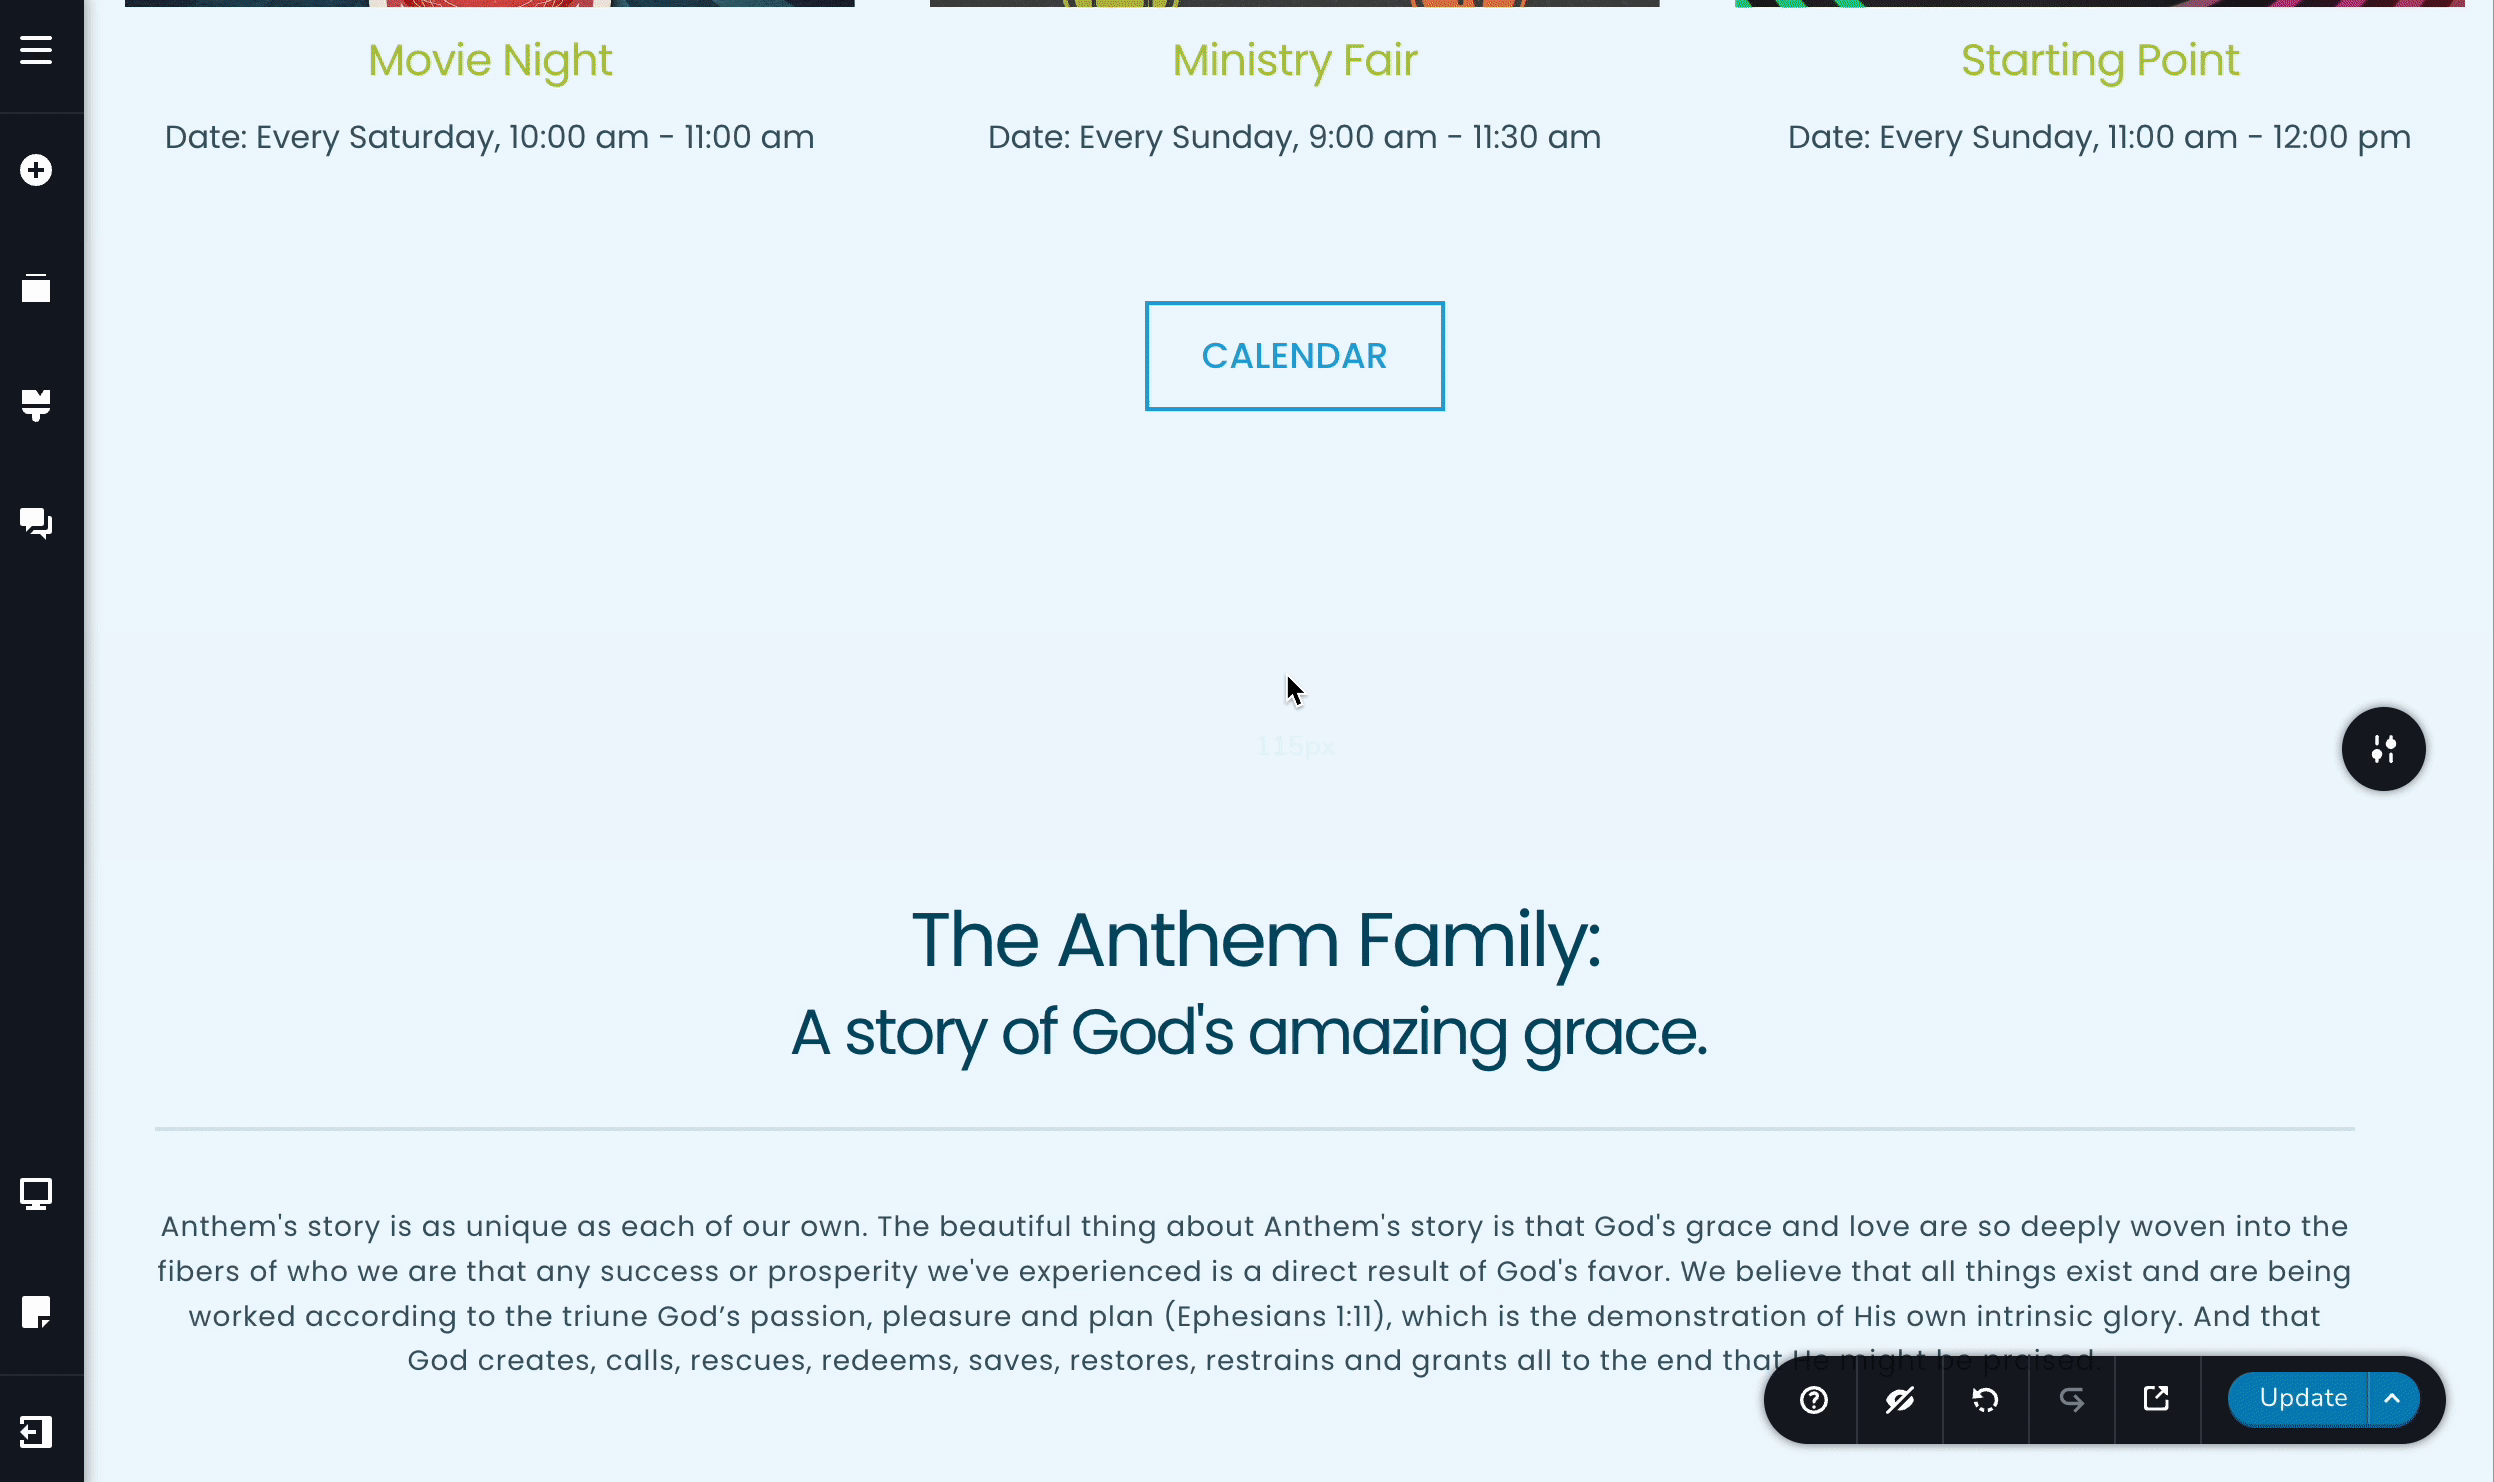The width and height of the screenshot is (2494, 1482).
Task: Select the Starting Point heading
Action: click(x=2100, y=60)
